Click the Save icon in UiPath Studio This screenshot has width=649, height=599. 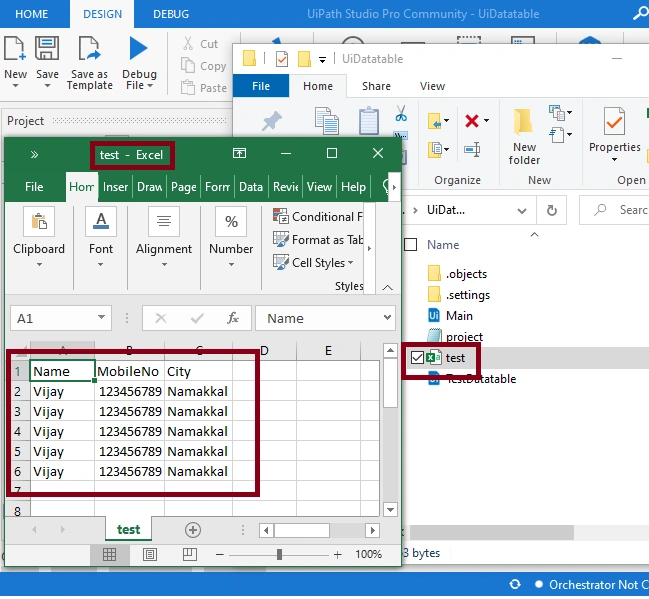click(x=47, y=49)
